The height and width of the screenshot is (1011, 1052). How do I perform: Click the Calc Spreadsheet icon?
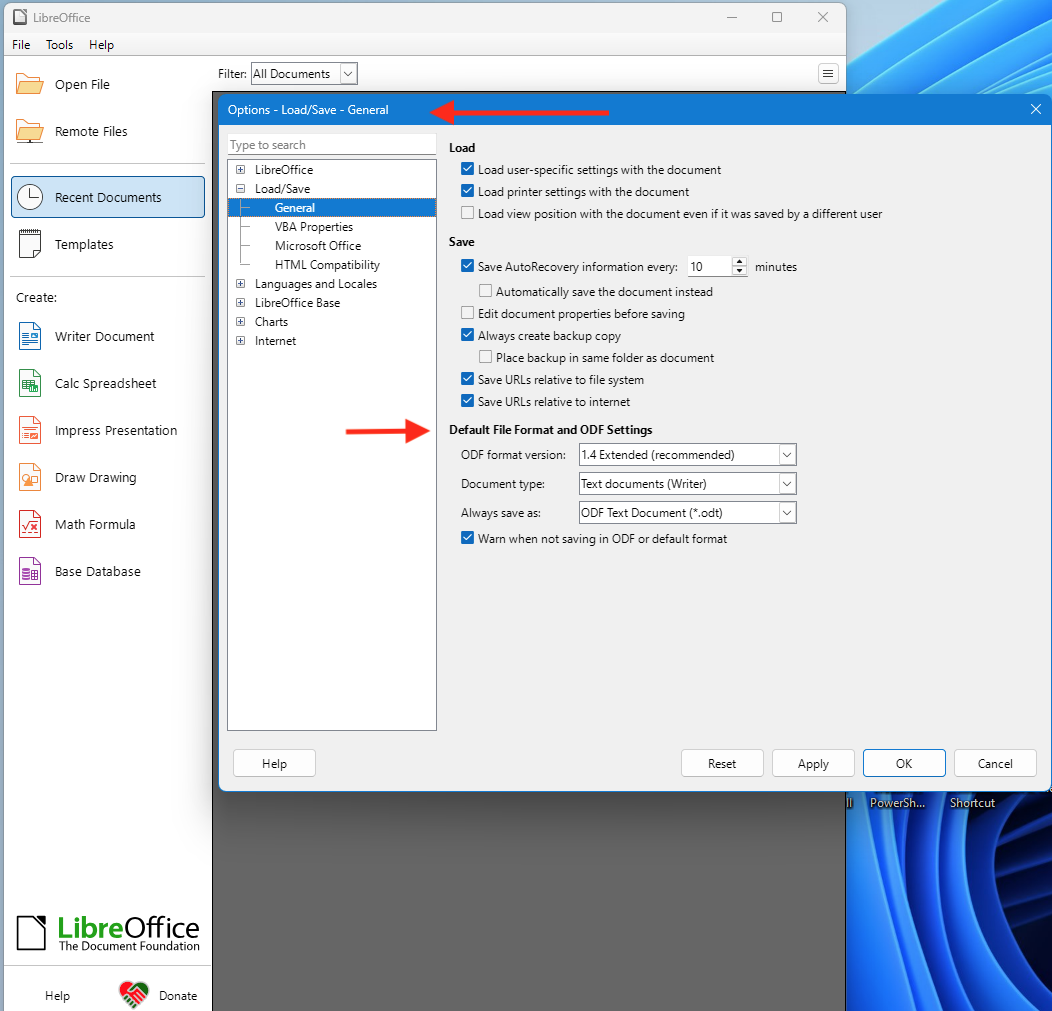pos(30,383)
